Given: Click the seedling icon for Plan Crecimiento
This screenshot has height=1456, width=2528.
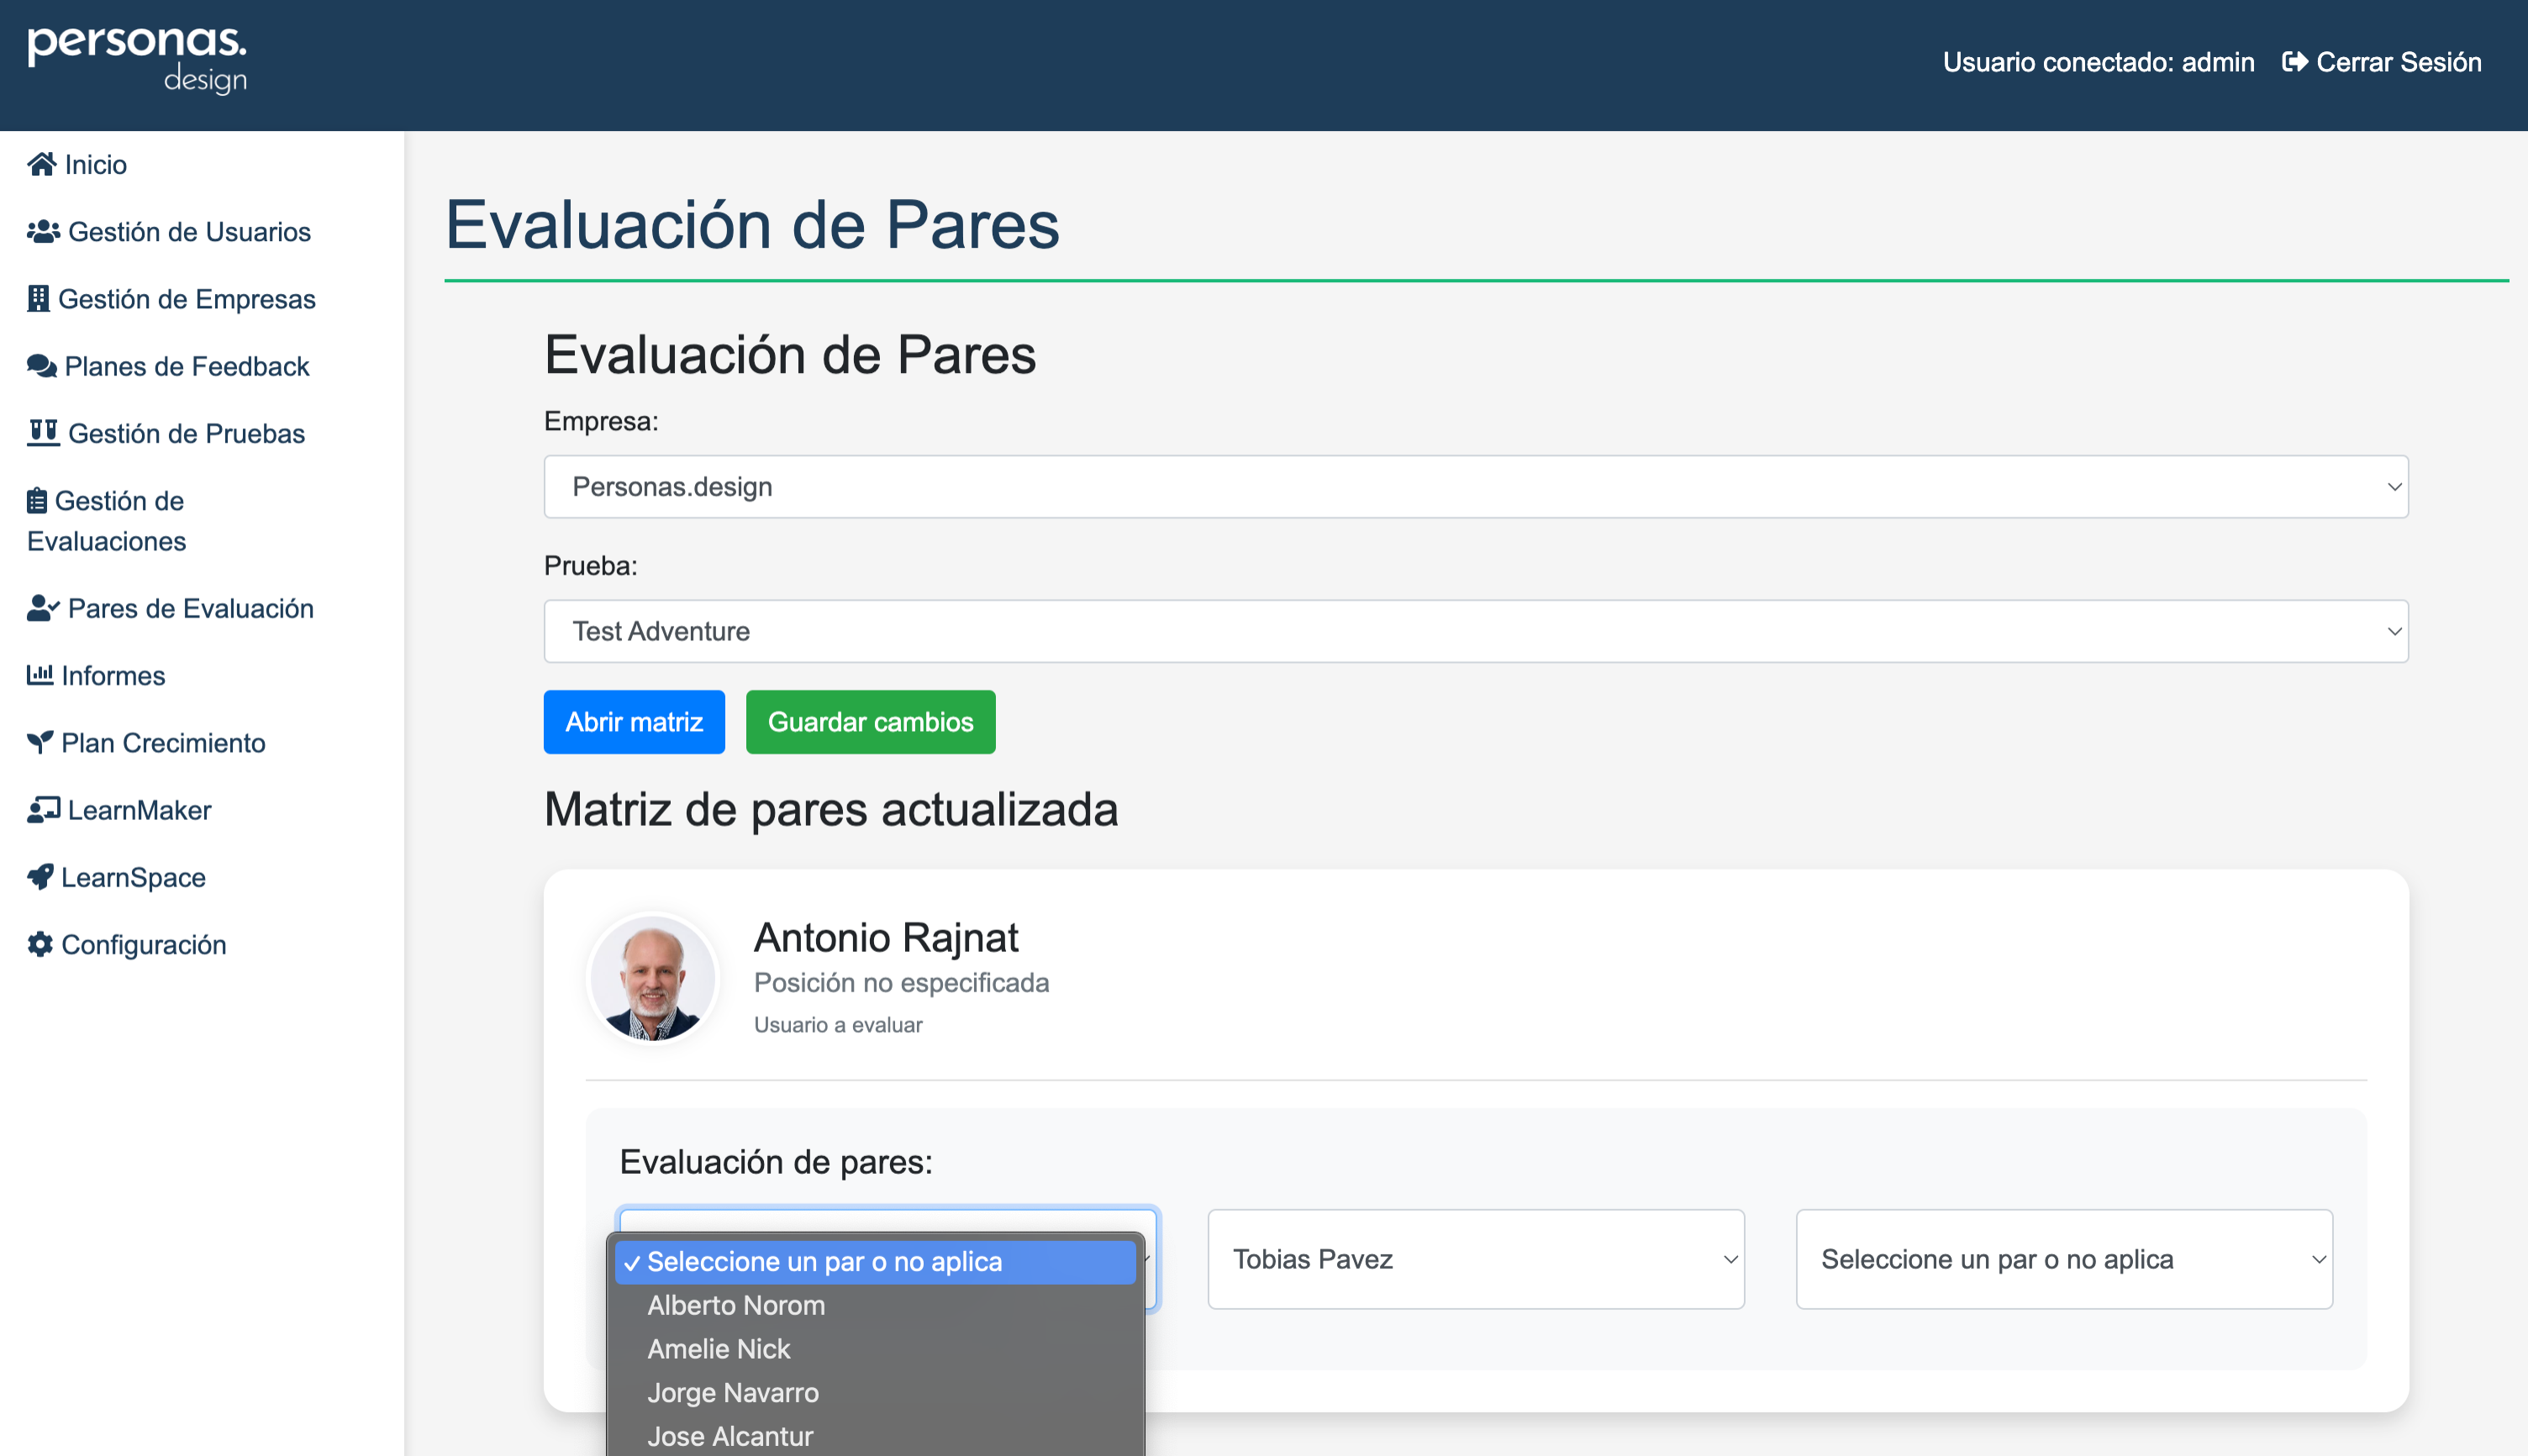Looking at the screenshot, I should point(40,742).
